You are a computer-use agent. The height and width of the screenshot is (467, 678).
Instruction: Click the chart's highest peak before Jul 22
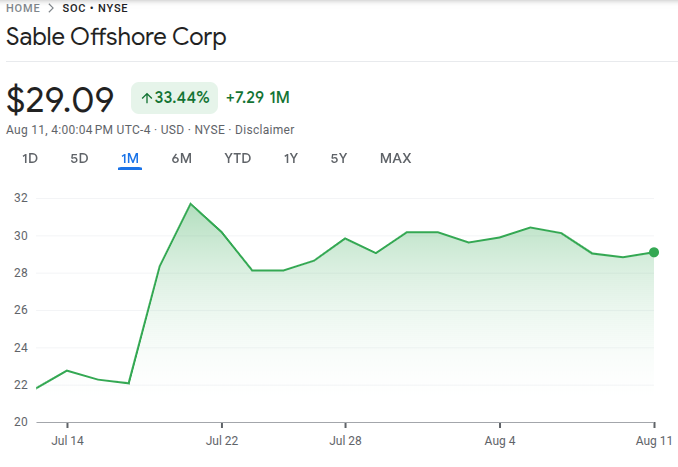tap(190, 204)
